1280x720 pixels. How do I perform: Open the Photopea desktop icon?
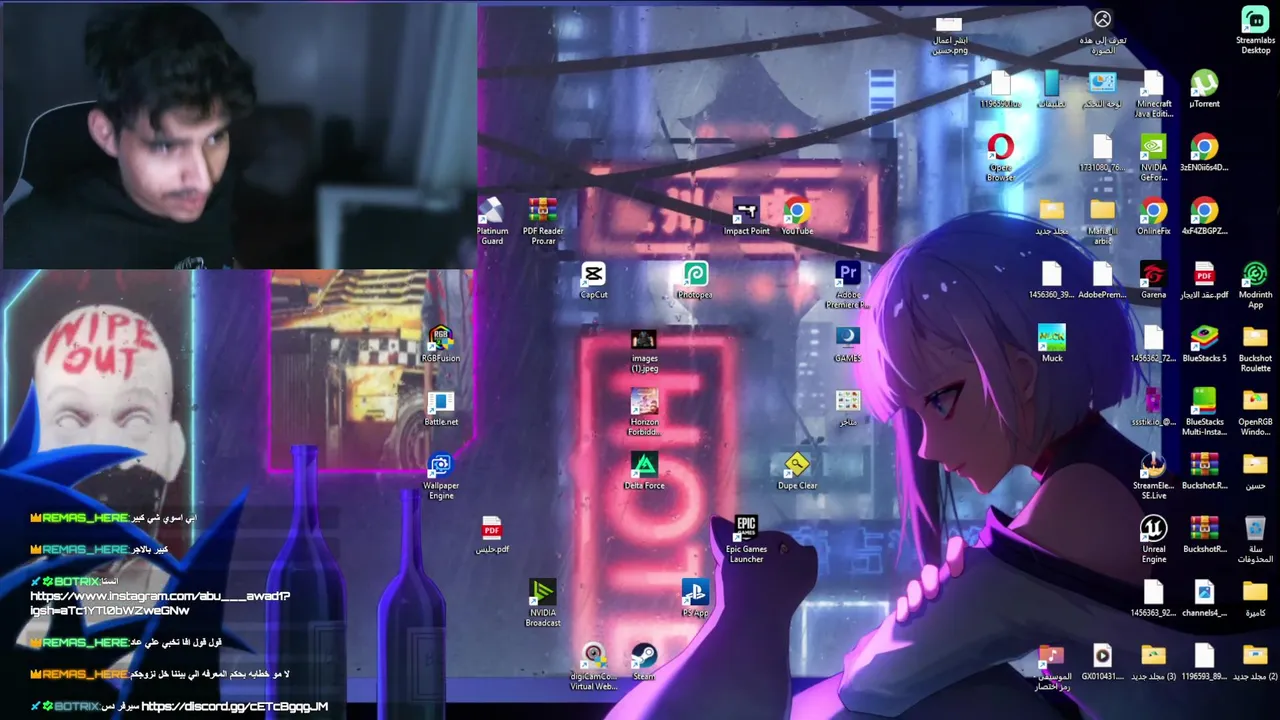point(695,280)
